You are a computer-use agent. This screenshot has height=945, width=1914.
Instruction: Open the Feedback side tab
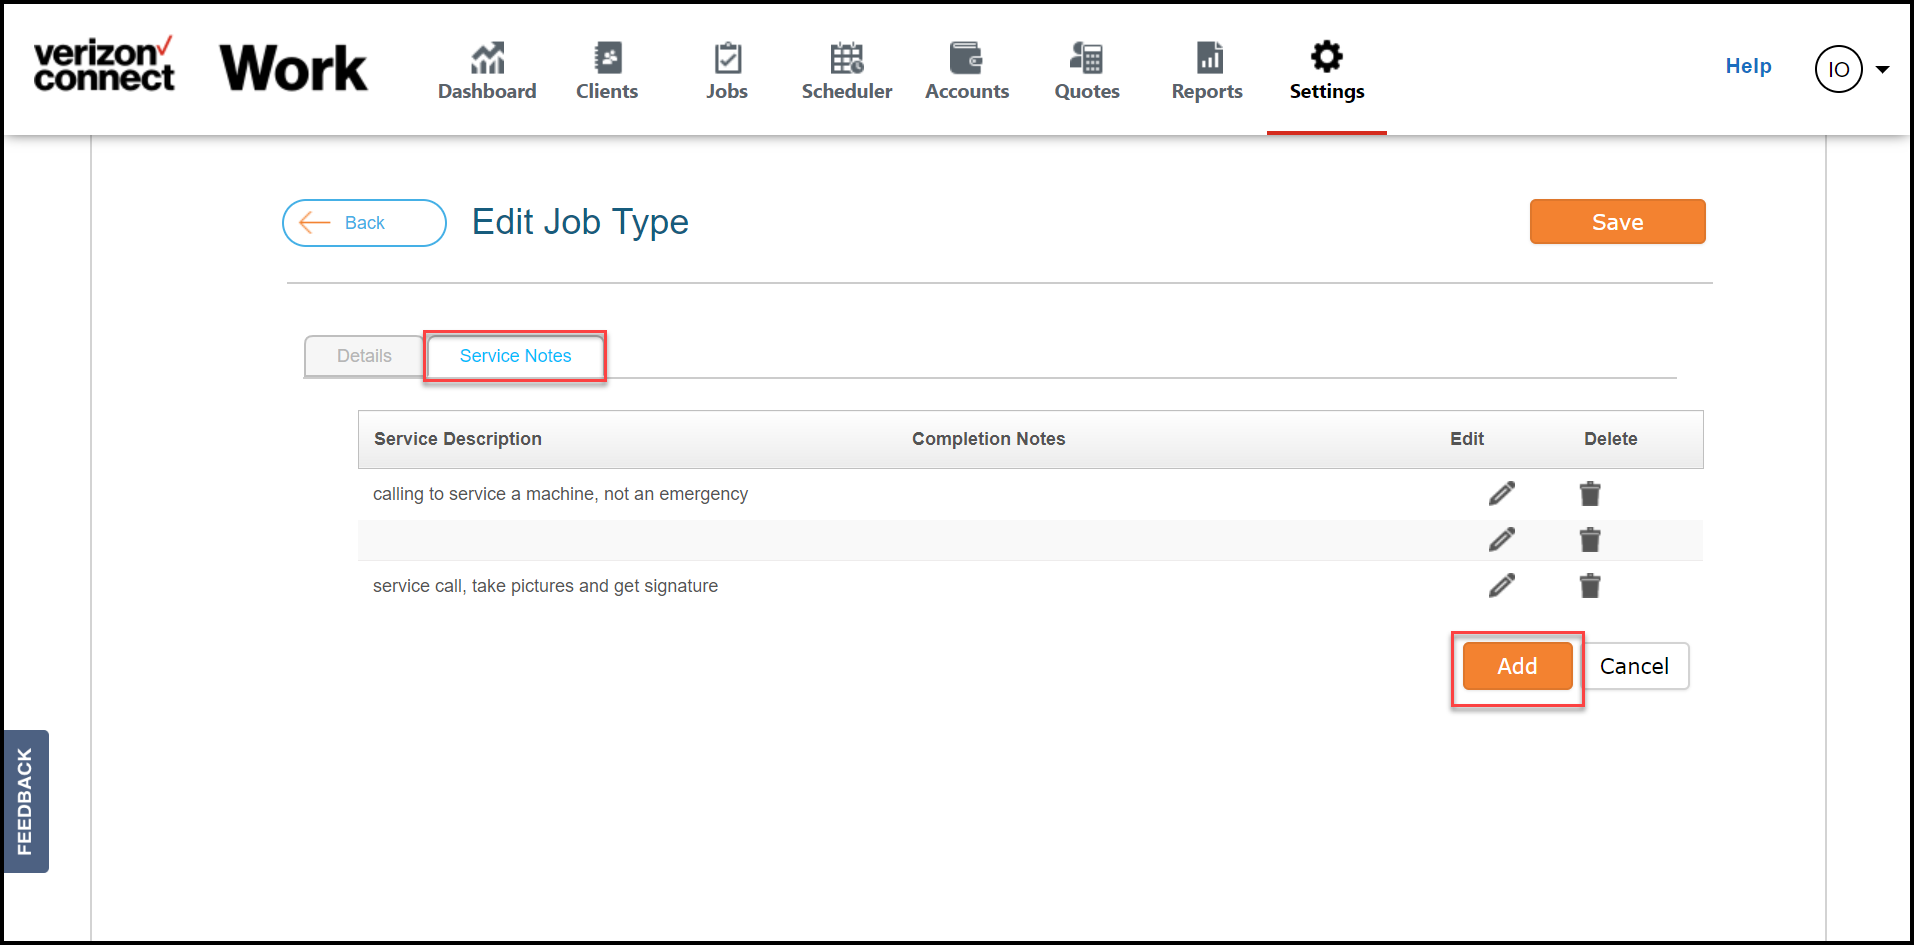click(x=26, y=801)
